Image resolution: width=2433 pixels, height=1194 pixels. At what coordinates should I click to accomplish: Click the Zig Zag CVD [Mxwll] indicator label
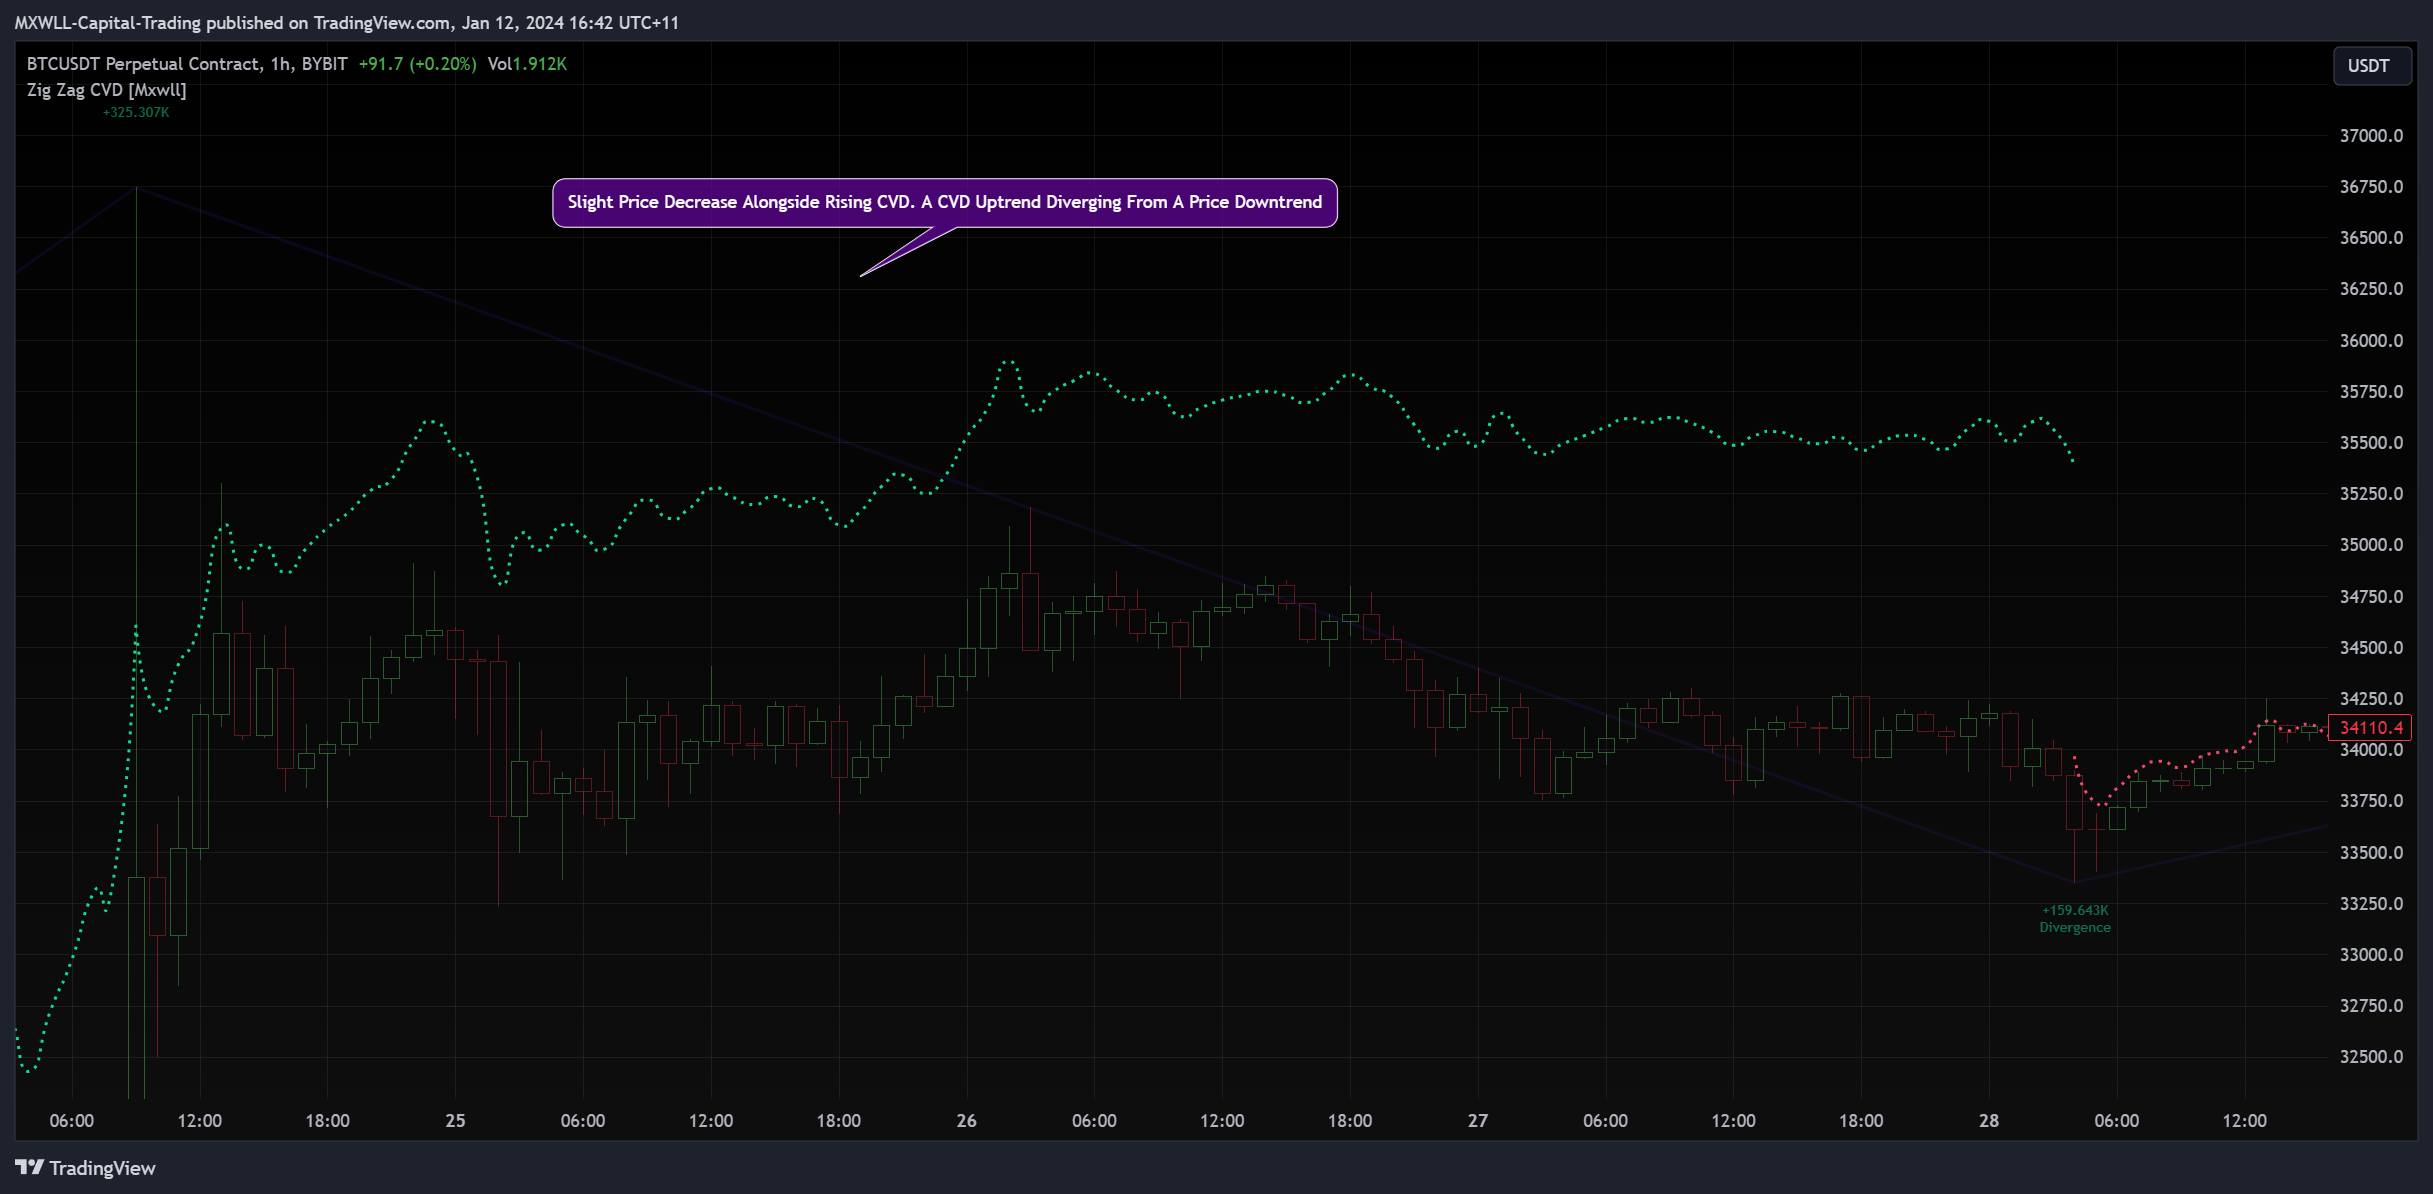pos(106,90)
